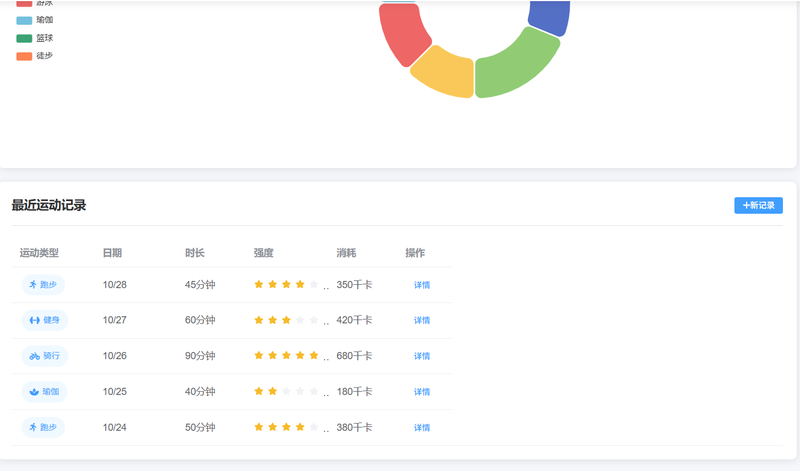The height and width of the screenshot is (471, 800).
Task: Click the 350千卡 calorie value
Action: (x=354, y=285)
